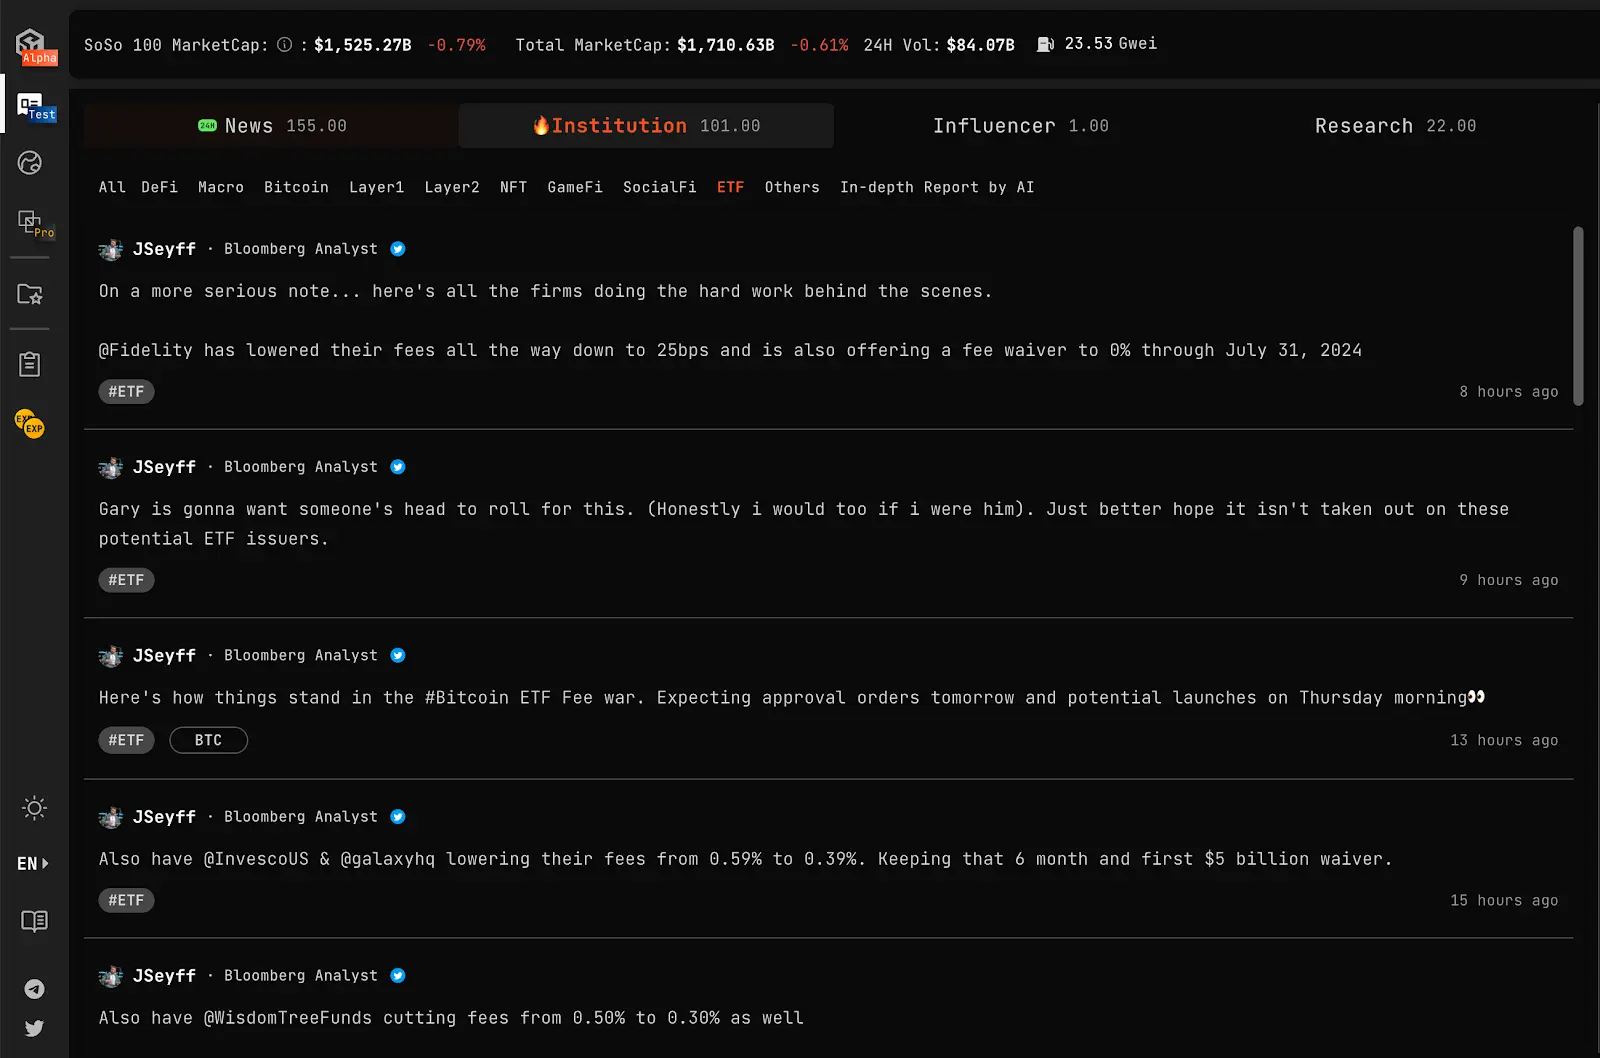The image size is (1600, 1058).
Task: Select the ETF category filter
Action: pos(731,187)
